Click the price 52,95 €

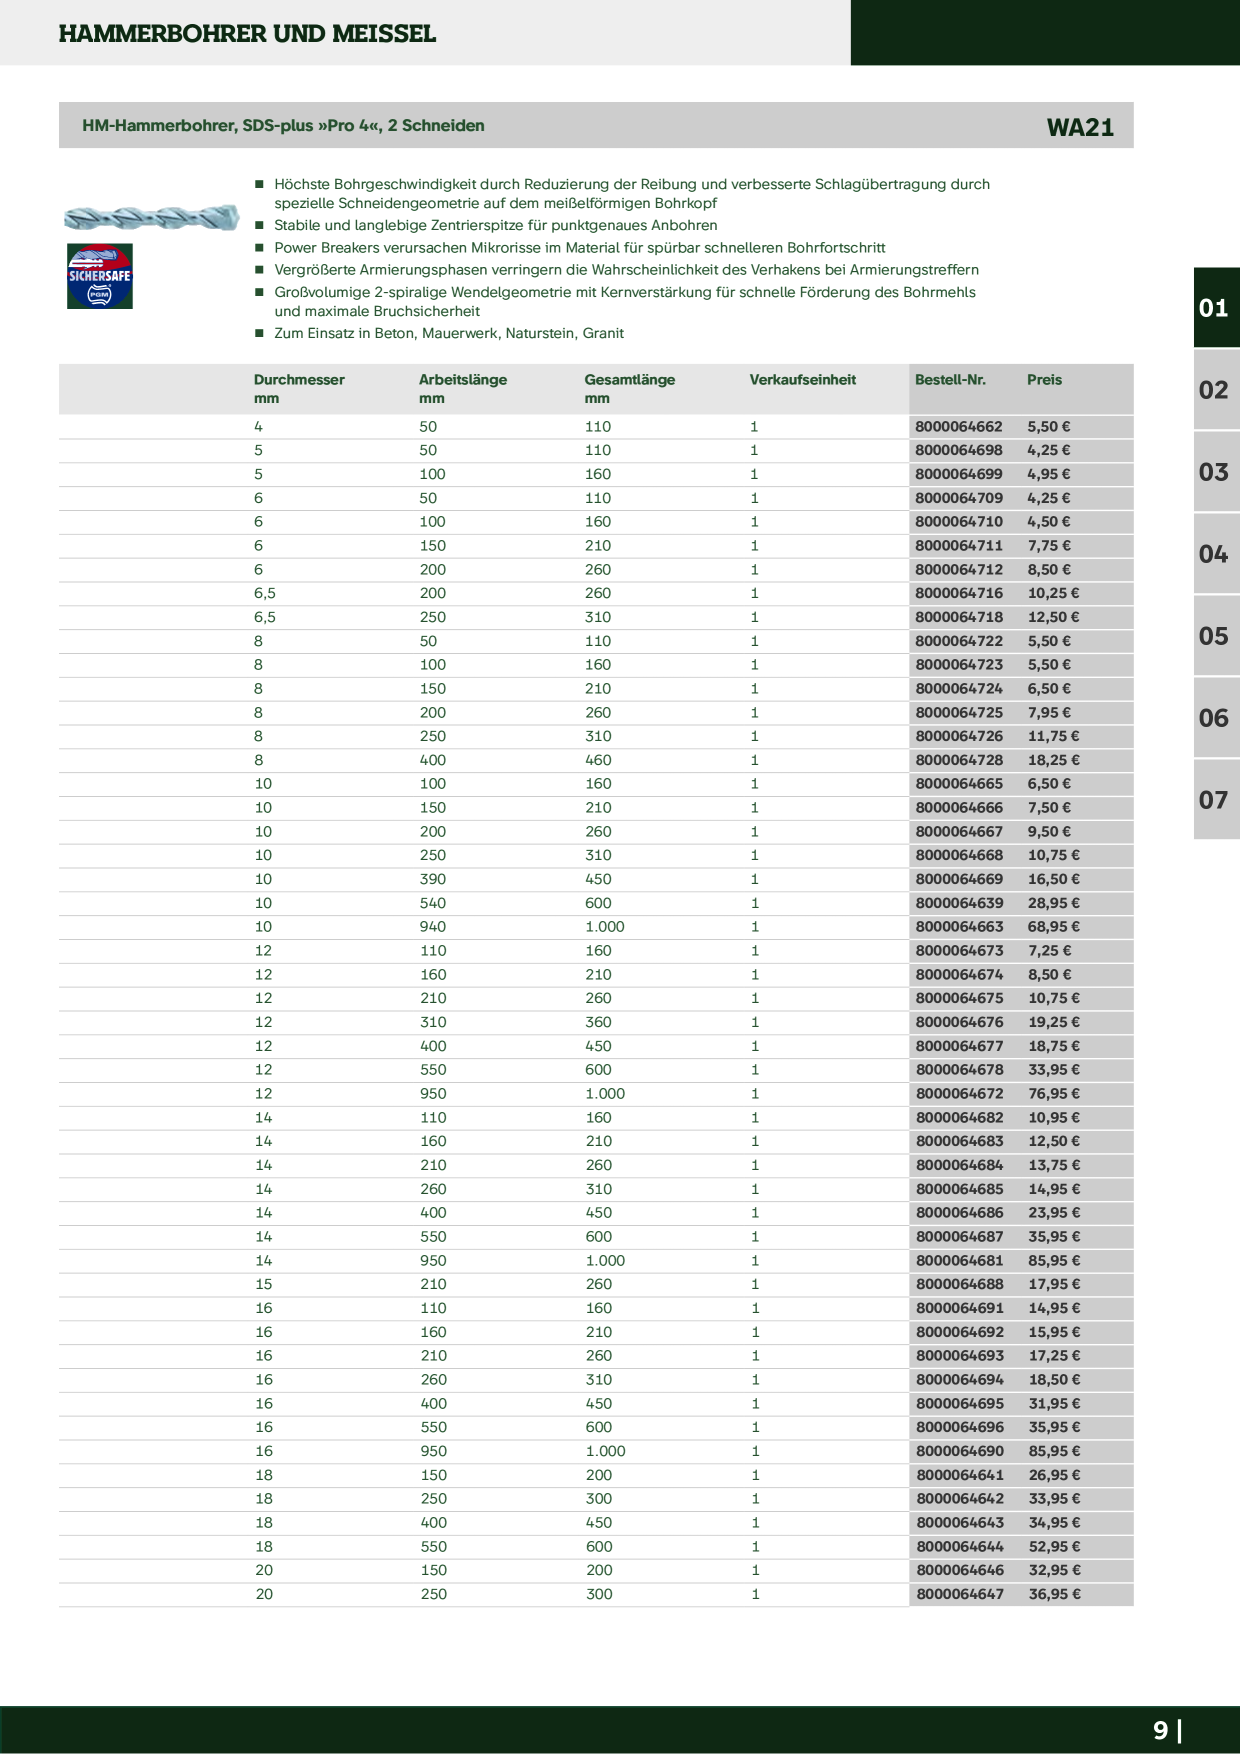(x=1054, y=1547)
